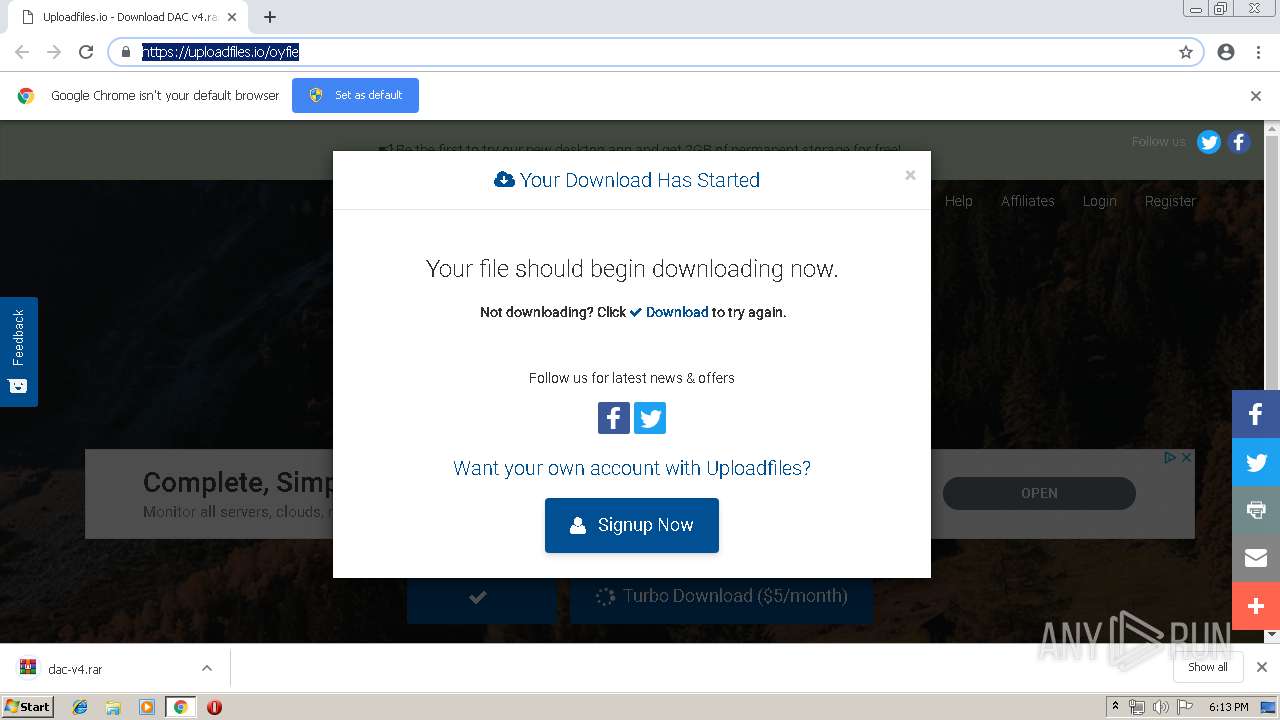Click the print share side button

[x=1256, y=510]
